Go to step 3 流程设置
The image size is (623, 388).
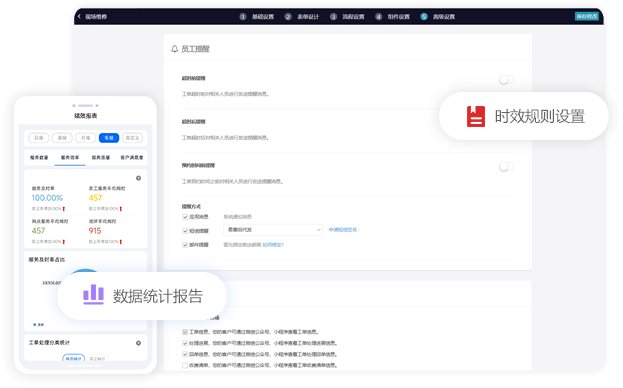[347, 16]
